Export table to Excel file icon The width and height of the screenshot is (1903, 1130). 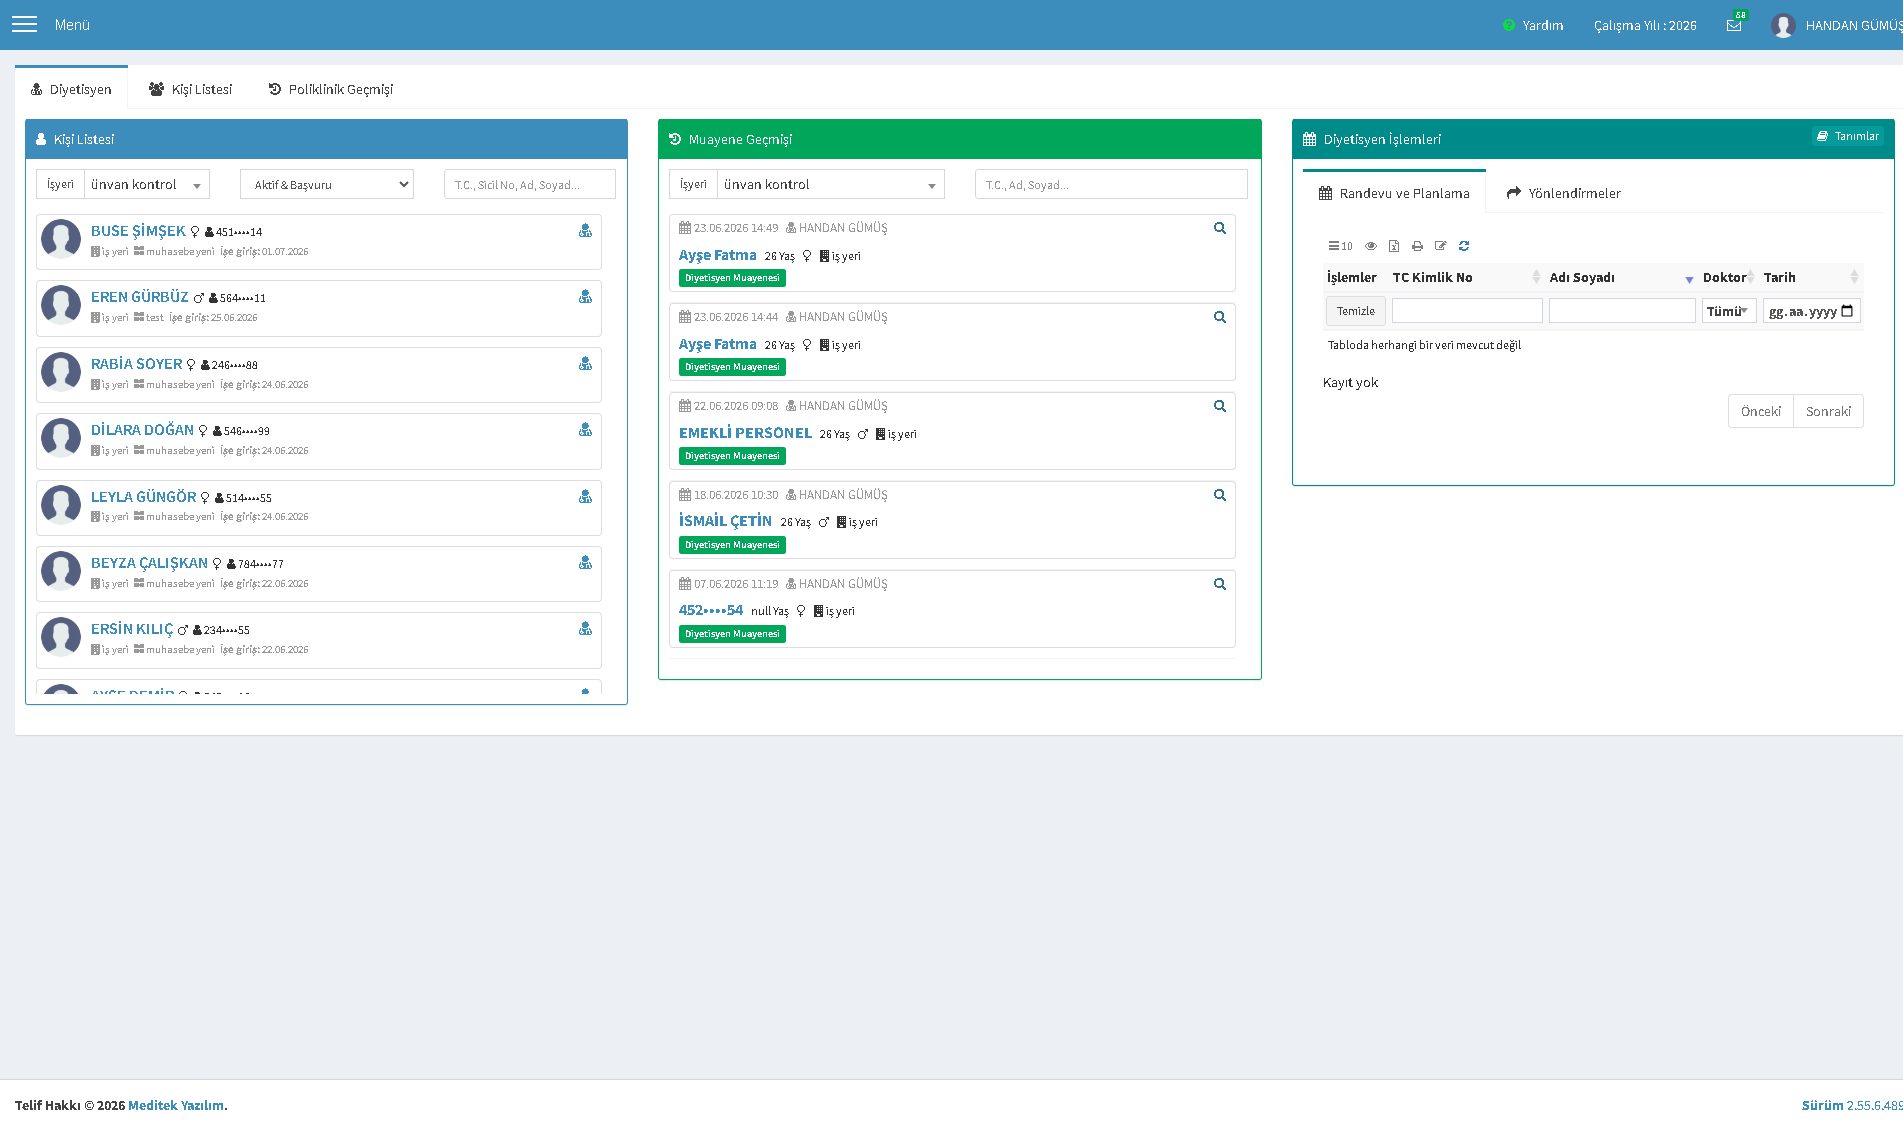click(1394, 246)
